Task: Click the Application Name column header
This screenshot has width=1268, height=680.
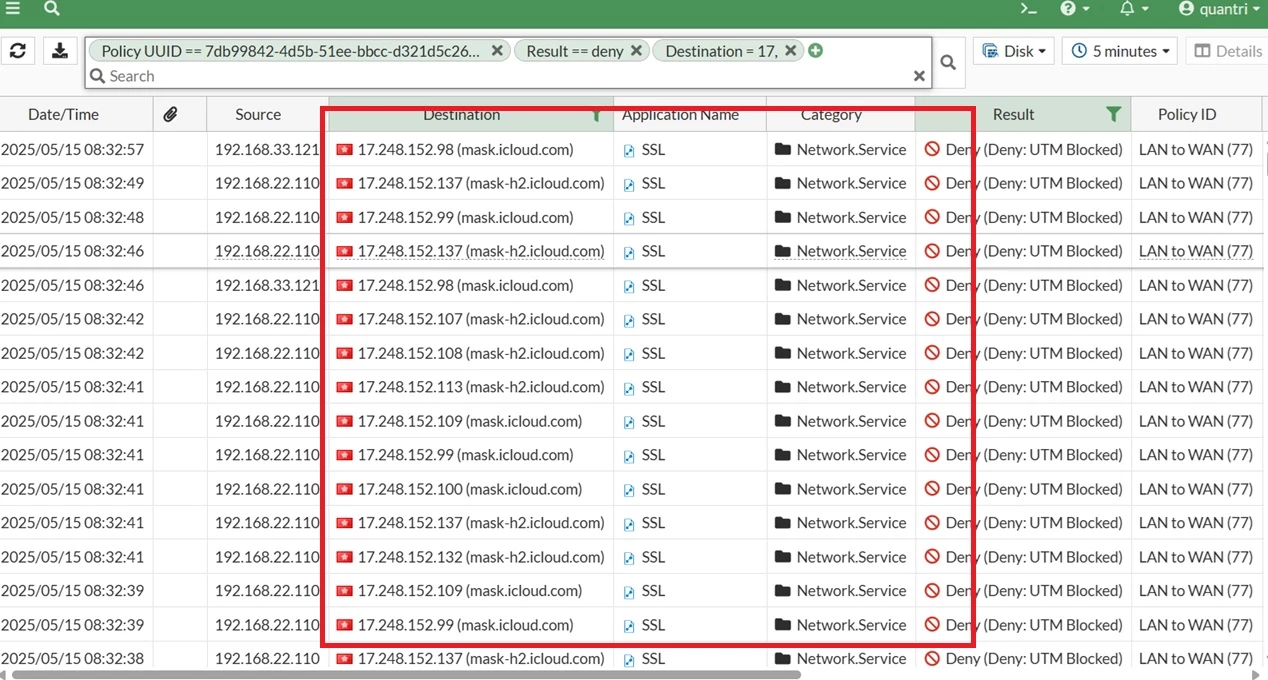Action: tap(680, 114)
